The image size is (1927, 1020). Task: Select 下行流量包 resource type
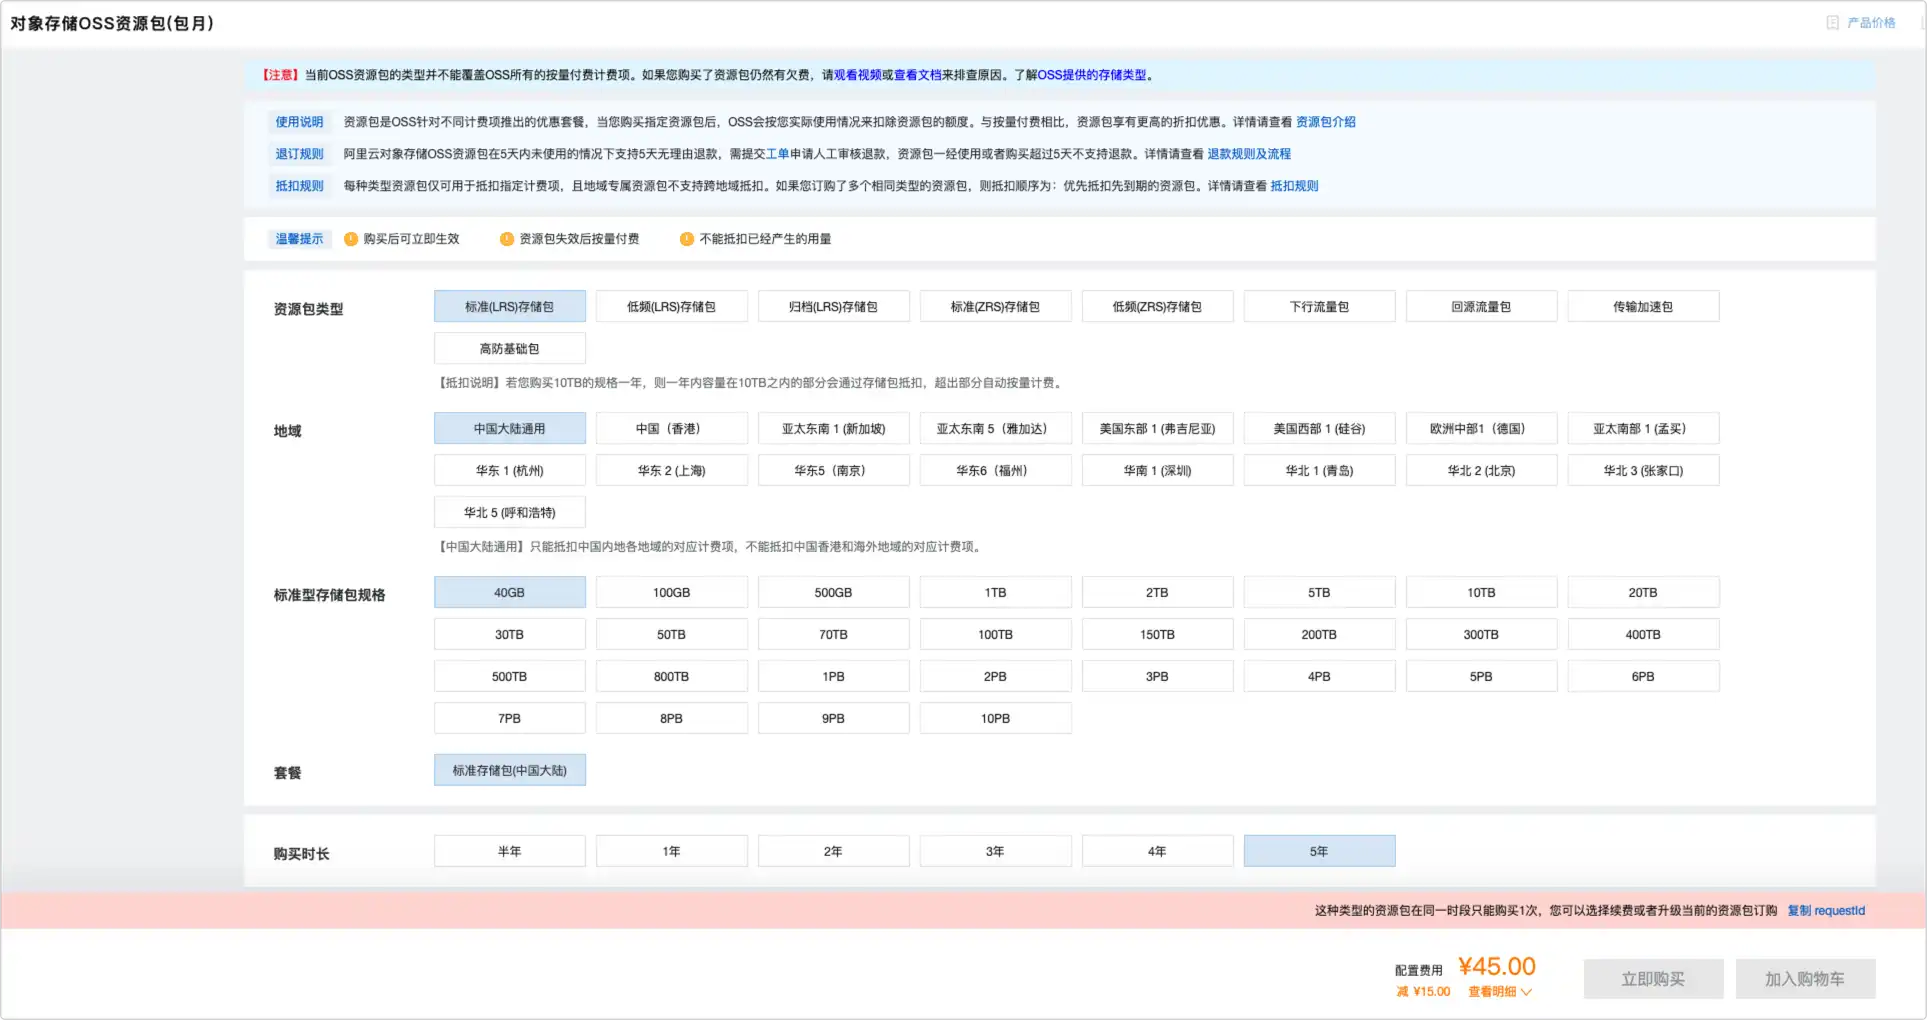(x=1320, y=307)
